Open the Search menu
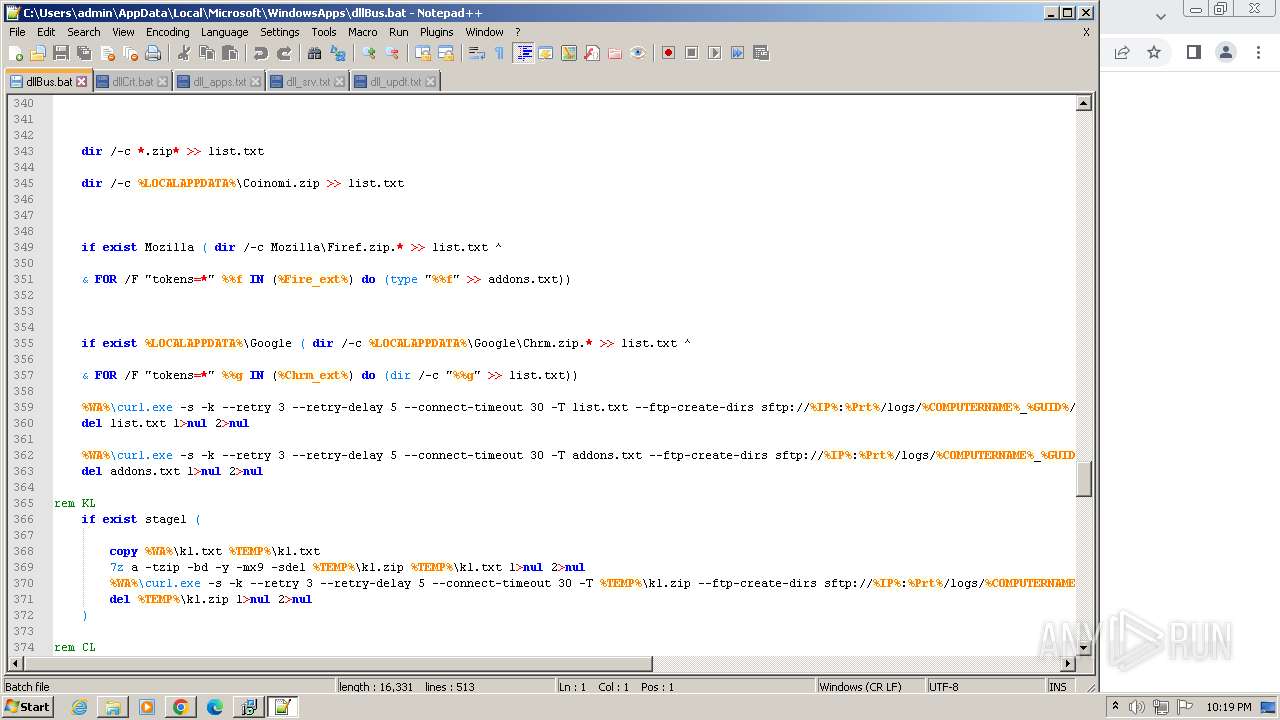 point(84,32)
